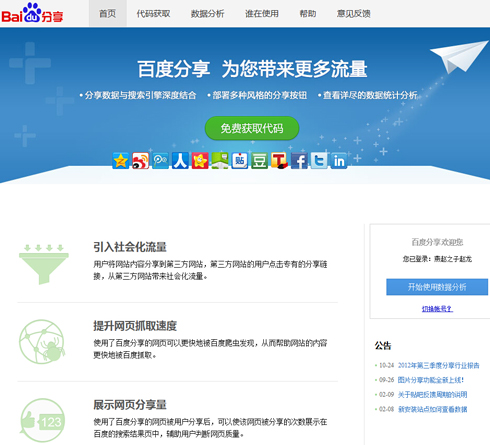Follow the 切换账号 link

point(437,309)
